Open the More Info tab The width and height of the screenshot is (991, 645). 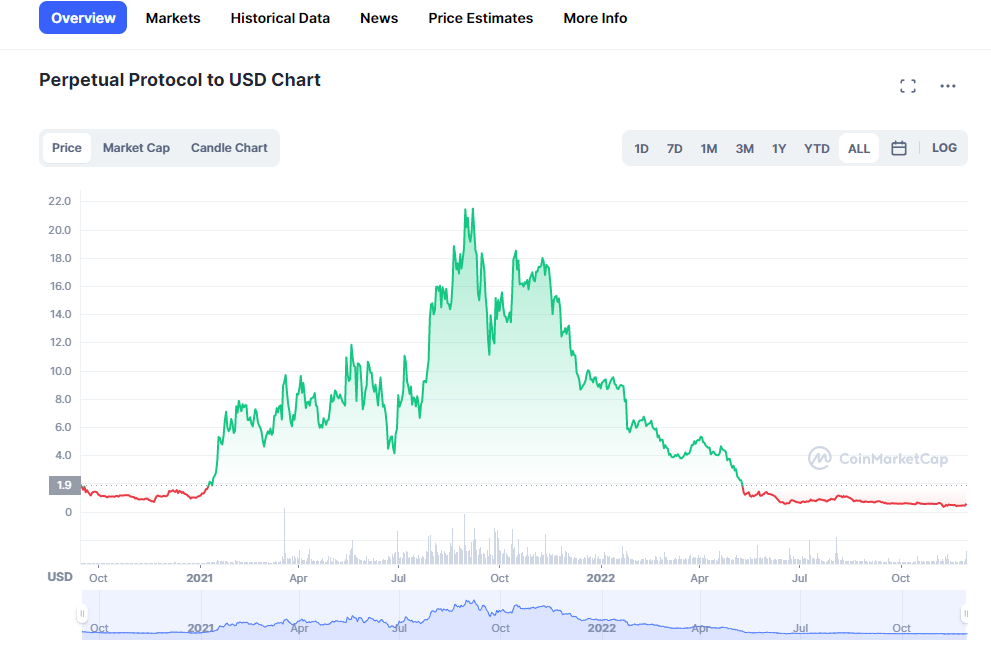pyautogui.click(x=595, y=18)
